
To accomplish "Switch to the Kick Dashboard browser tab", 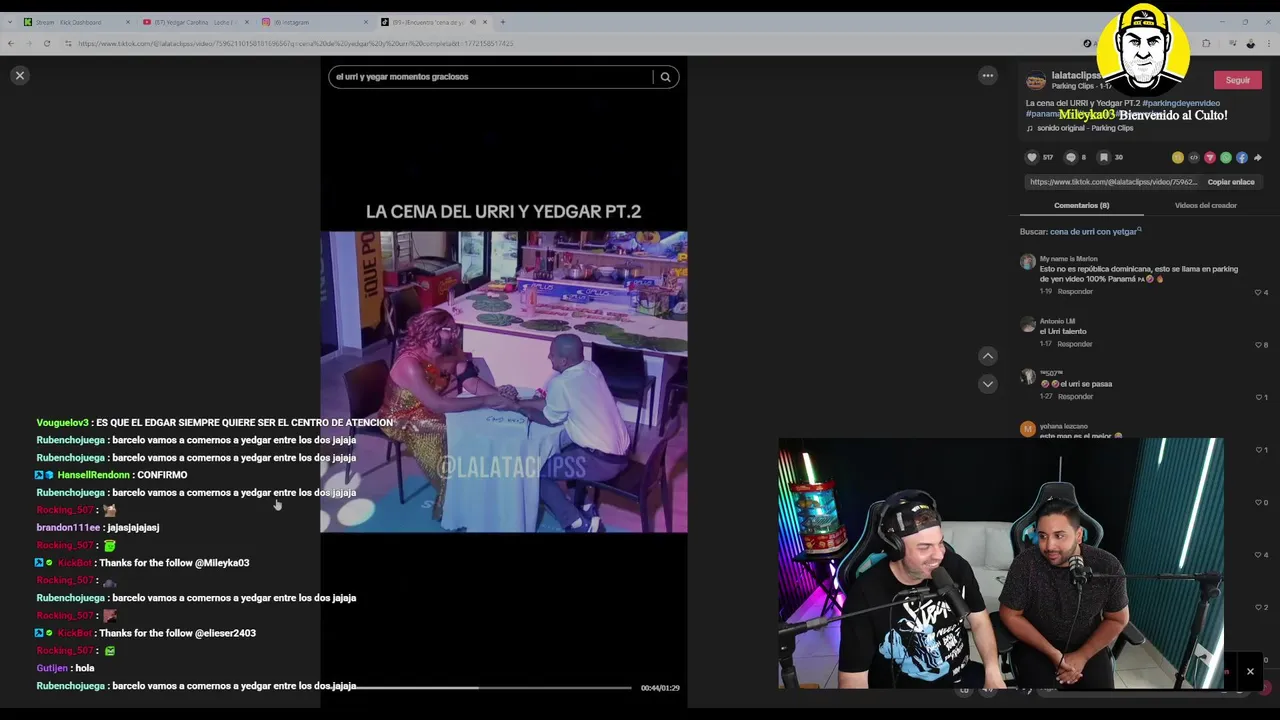I will pyautogui.click(x=77, y=22).
